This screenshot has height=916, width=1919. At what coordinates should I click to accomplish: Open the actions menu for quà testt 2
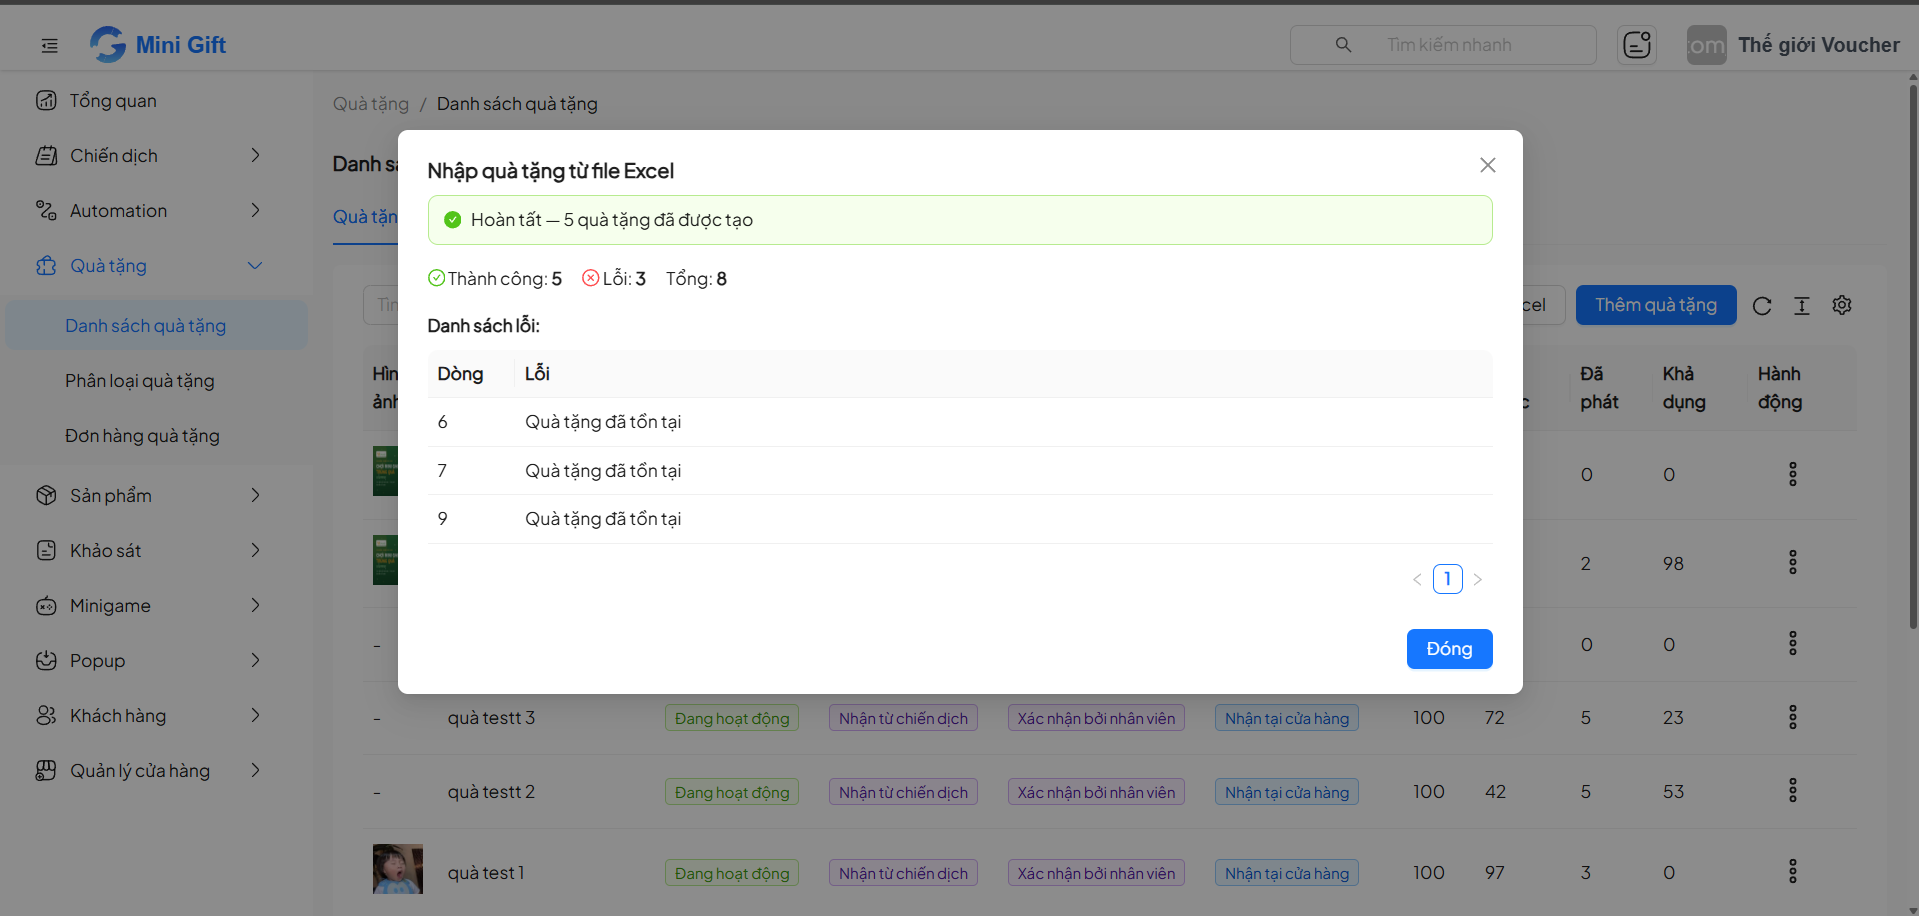pos(1792,791)
